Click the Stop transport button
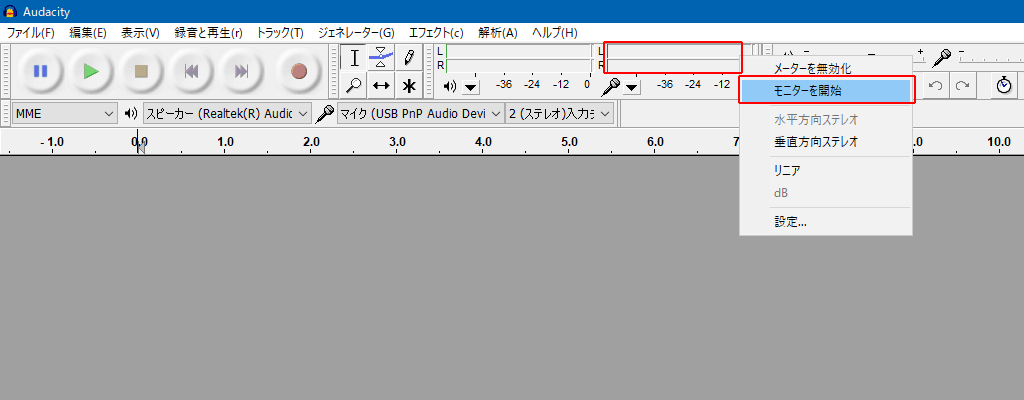 pos(142,71)
